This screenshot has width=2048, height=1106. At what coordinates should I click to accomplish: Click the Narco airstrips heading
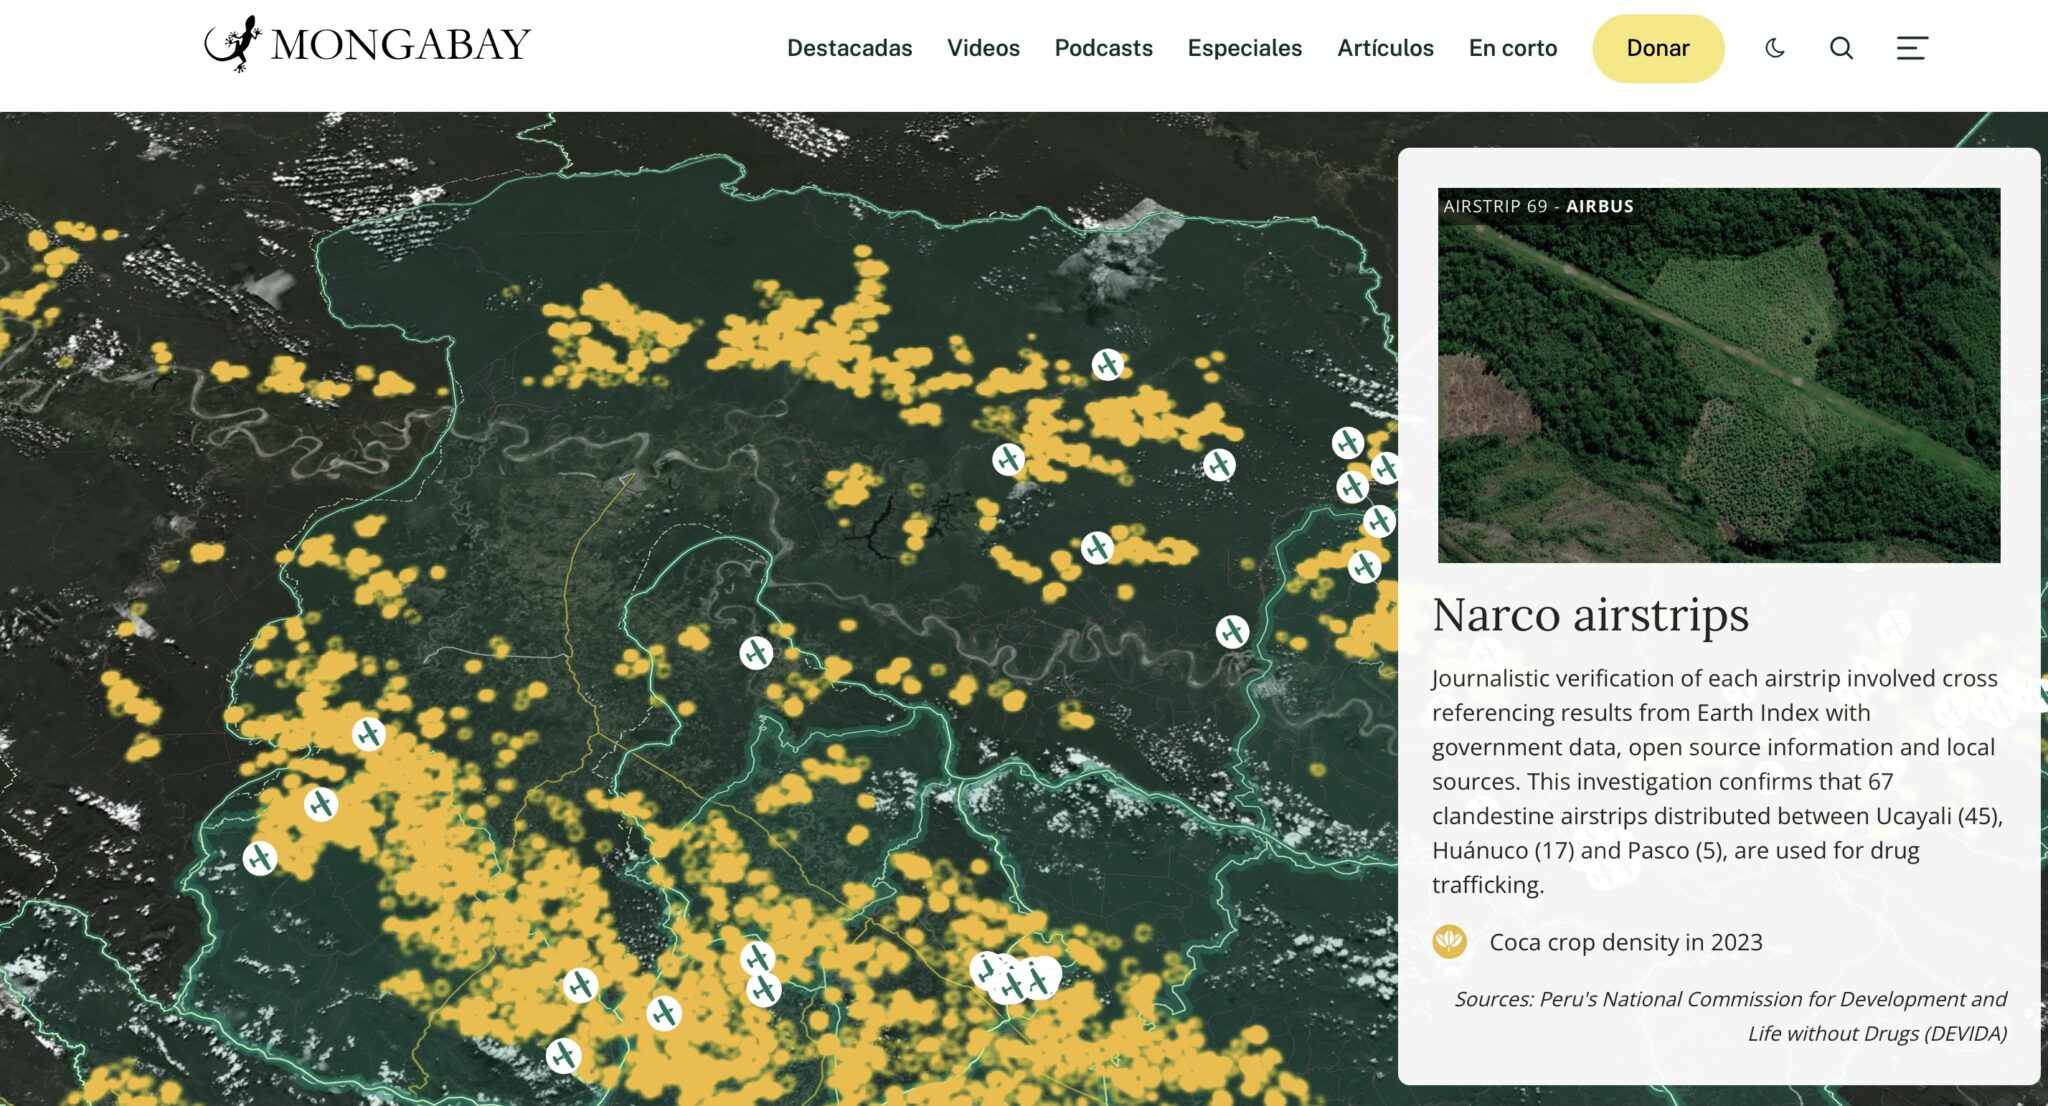pyautogui.click(x=1590, y=615)
